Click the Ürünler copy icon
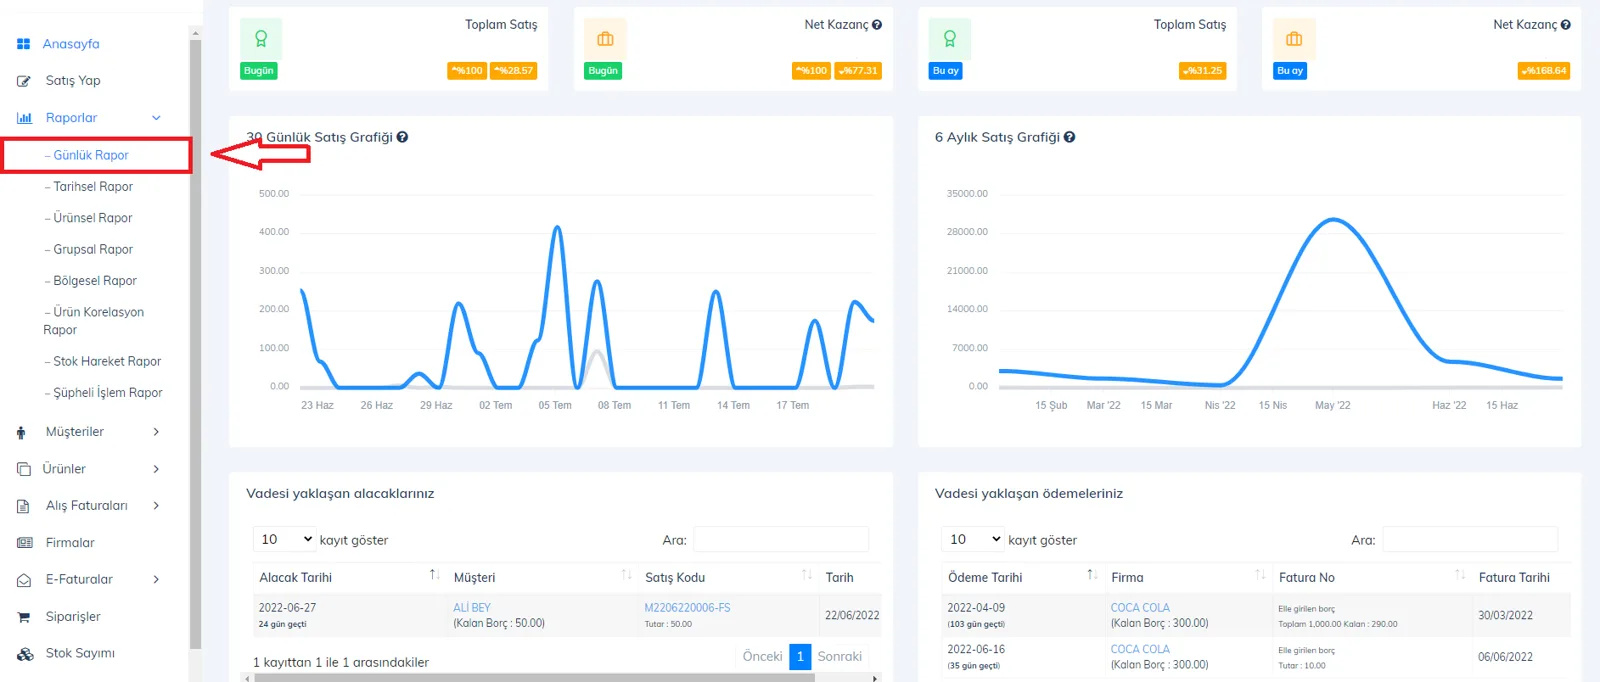This screenshot has width=1600, height=682. (24, 469)
